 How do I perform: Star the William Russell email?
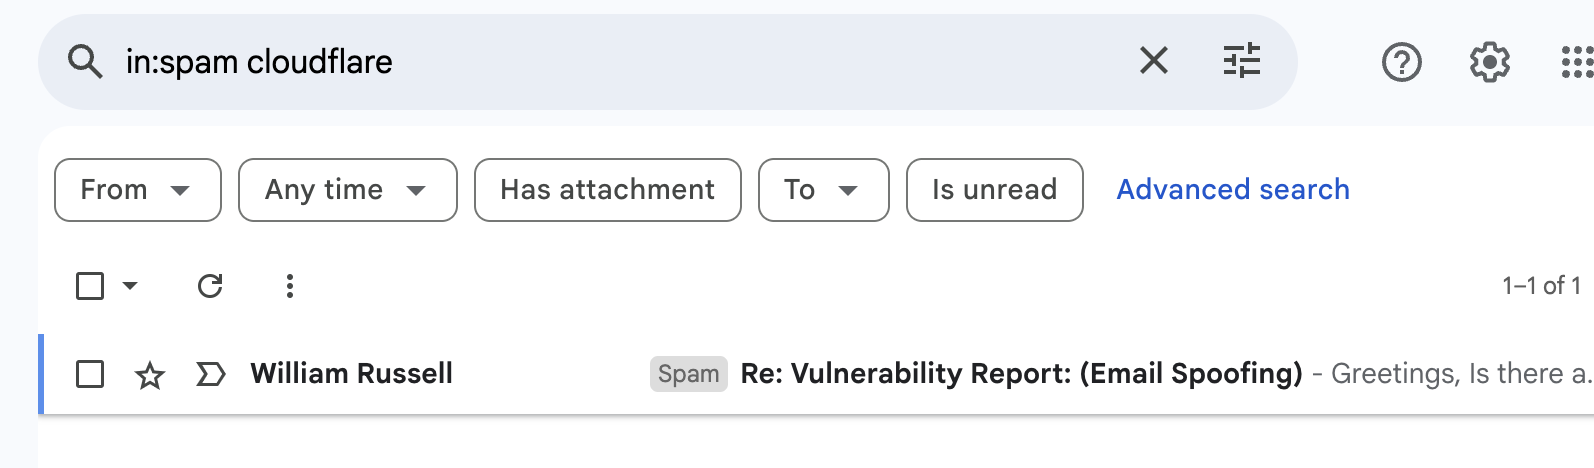coord(150,375)
